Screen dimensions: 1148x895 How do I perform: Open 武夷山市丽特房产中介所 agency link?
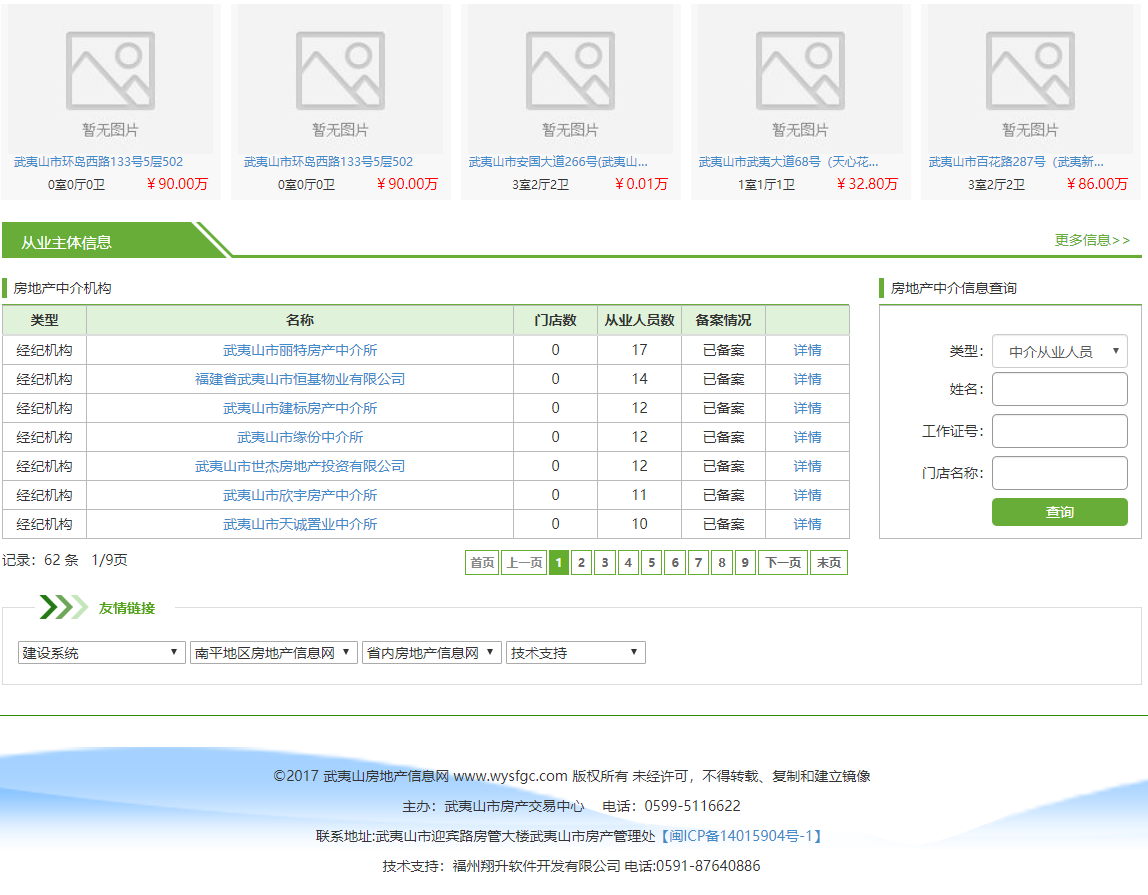point(300,350)
